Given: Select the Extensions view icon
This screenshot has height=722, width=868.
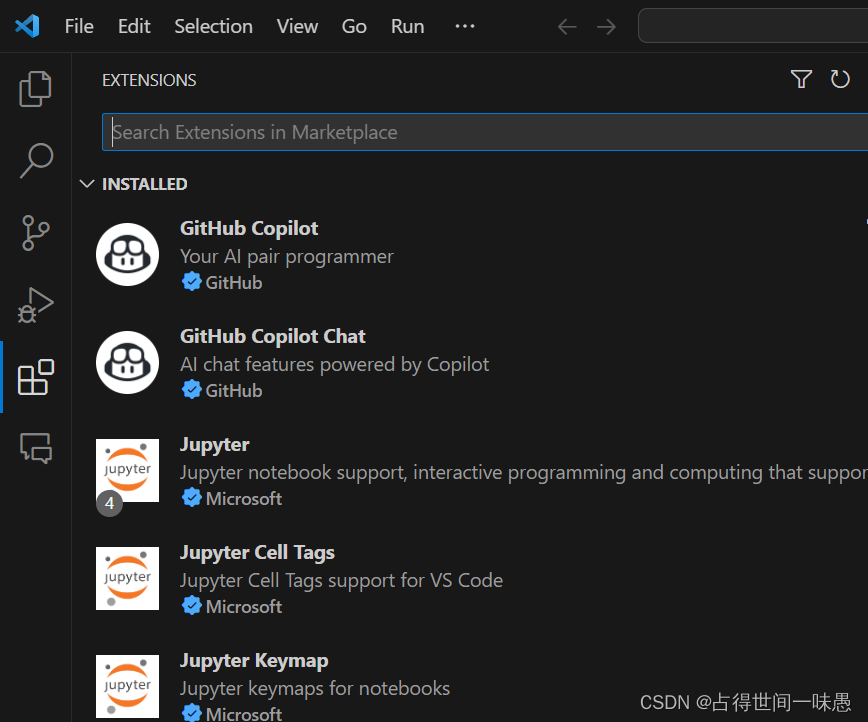Looking at the screenshot, I should pos(35,377).
